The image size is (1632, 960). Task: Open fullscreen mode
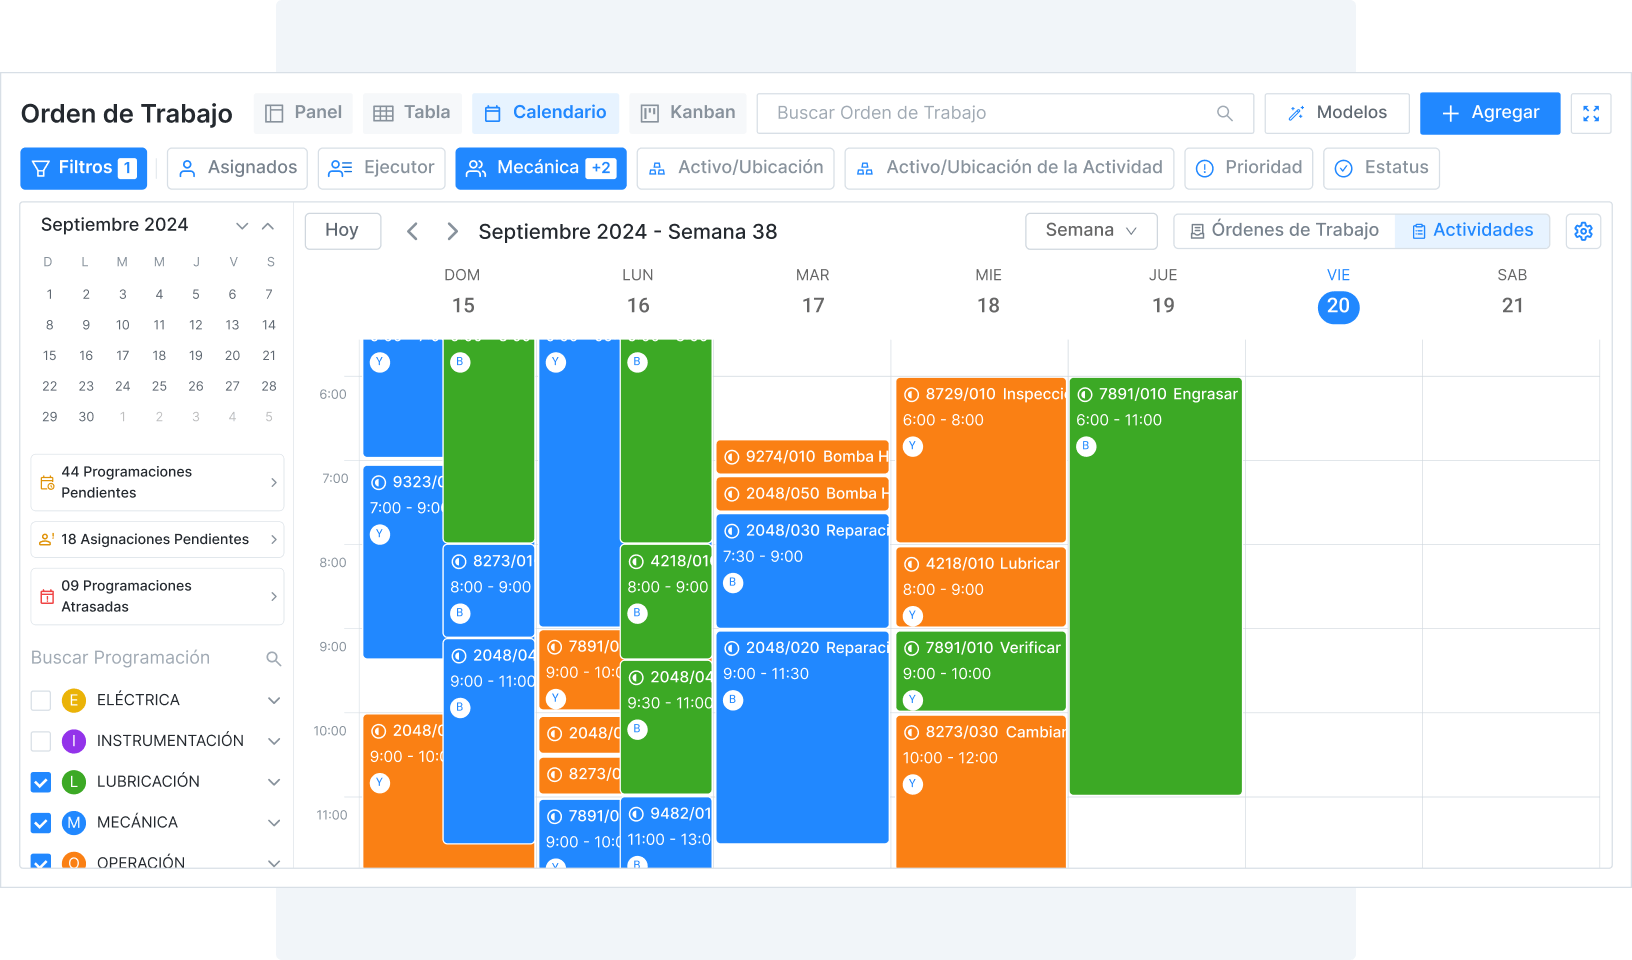tap(1591, 113)
